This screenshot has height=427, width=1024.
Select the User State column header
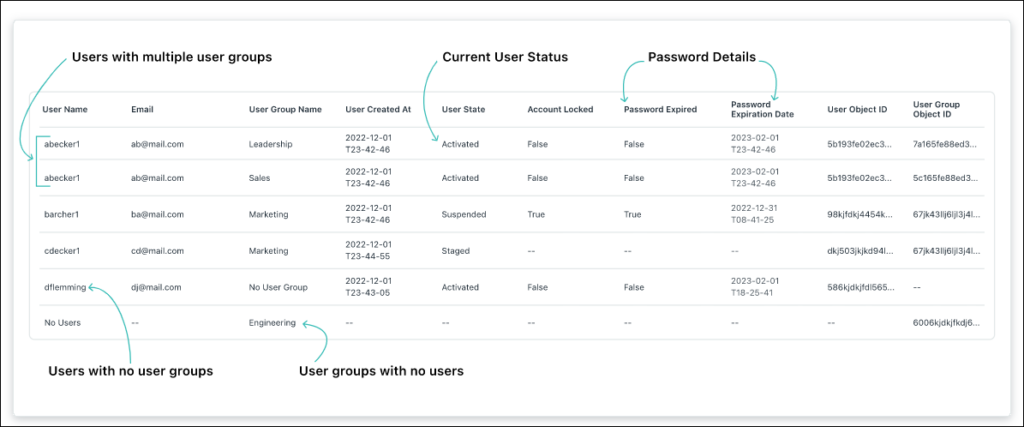(463, 109)
